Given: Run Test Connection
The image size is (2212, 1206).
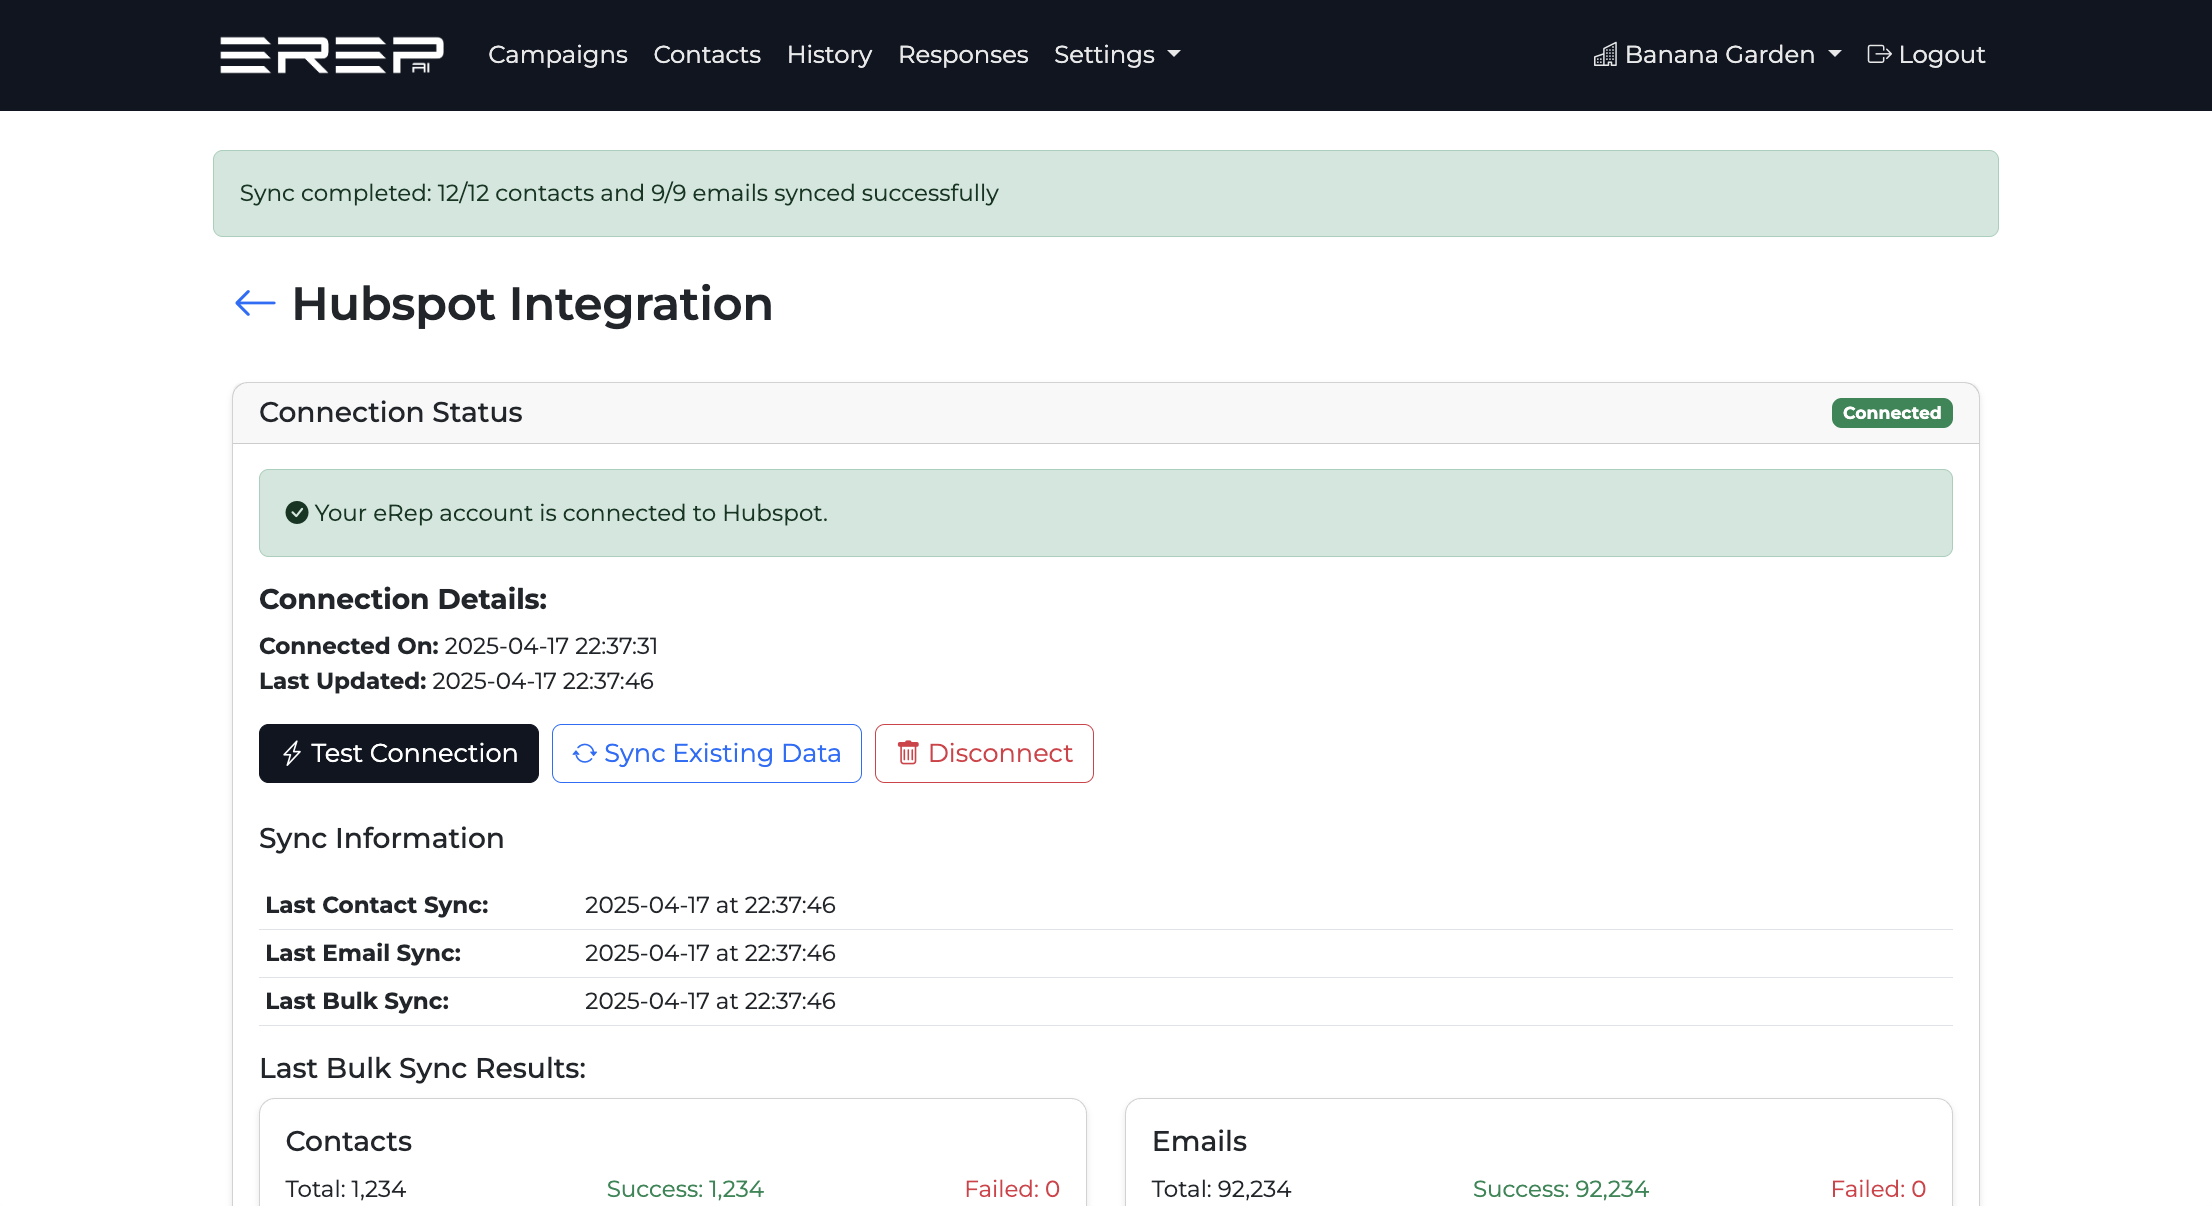Looking at the screenshot, I should (399, 753).
